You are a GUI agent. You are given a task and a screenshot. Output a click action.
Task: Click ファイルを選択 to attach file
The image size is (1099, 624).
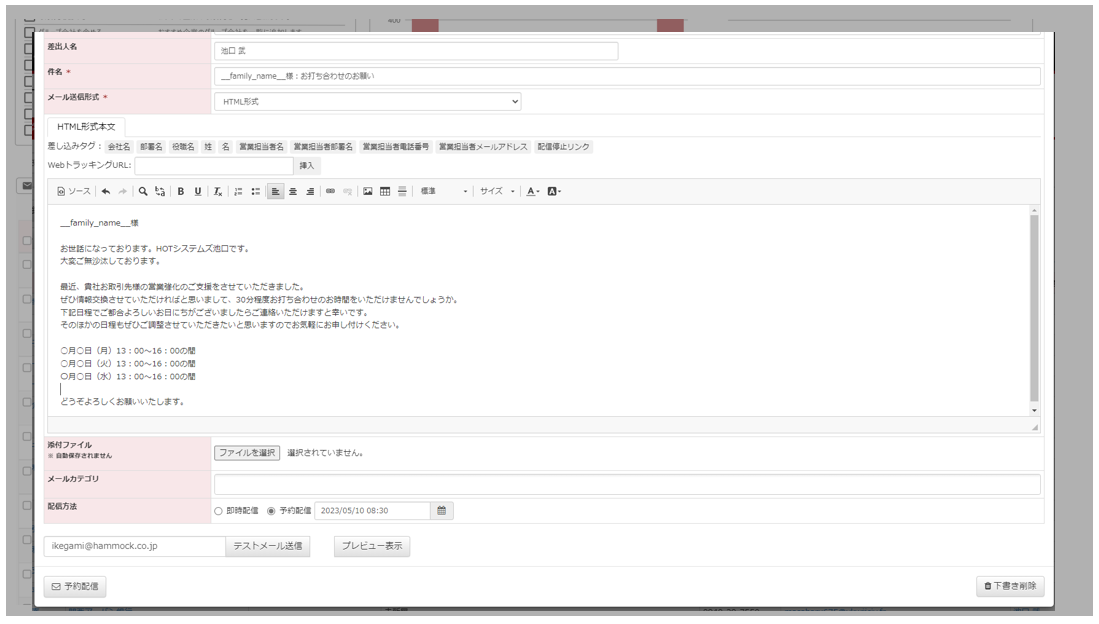pyautogui.click(x=247, y=453)
